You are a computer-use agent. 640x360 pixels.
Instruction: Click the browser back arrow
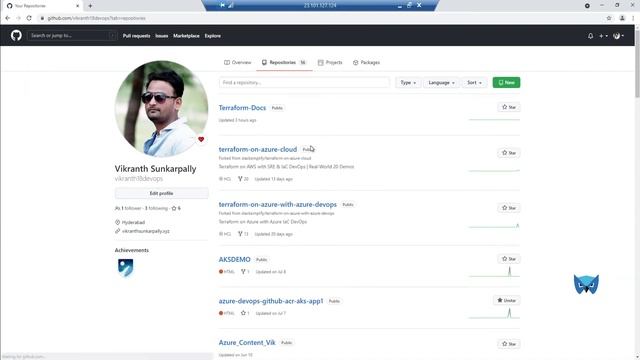[7, 18]
